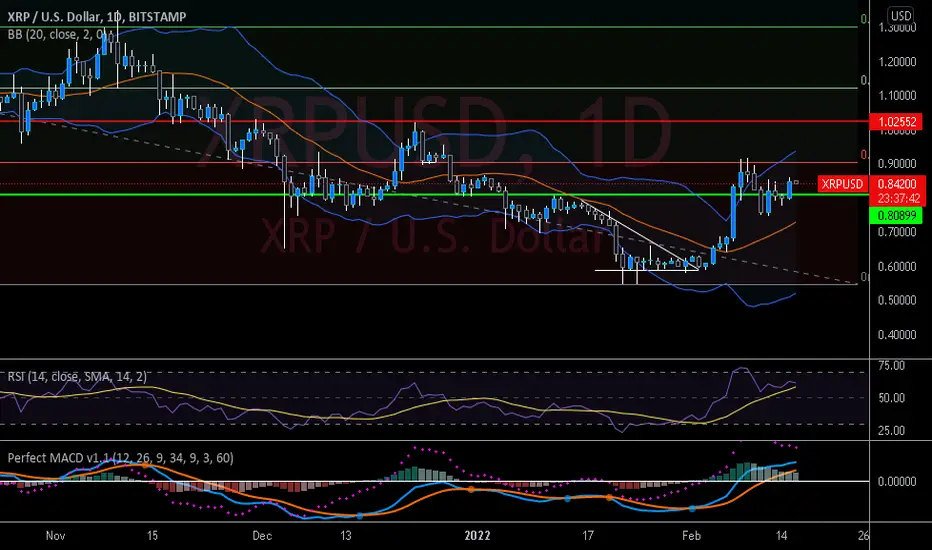932x550 pixels.
Task: Click the 0.70000 price axis value
Action: 897,232
